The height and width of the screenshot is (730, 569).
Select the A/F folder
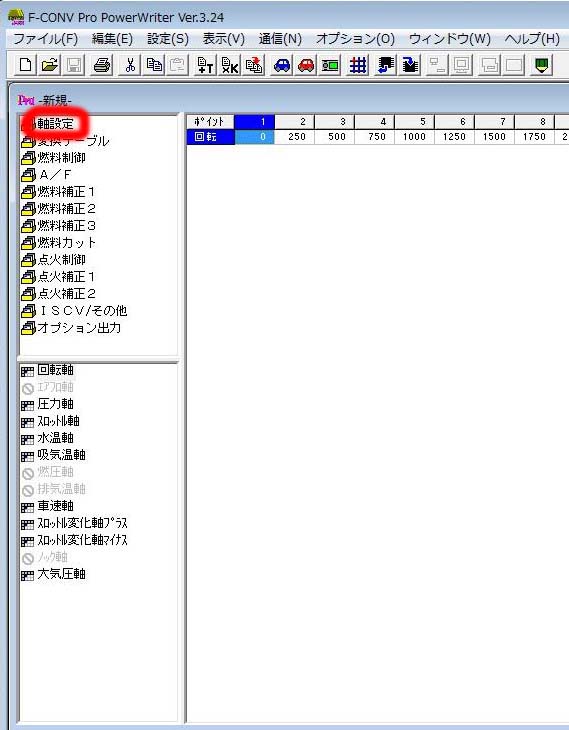coord(47,175)
